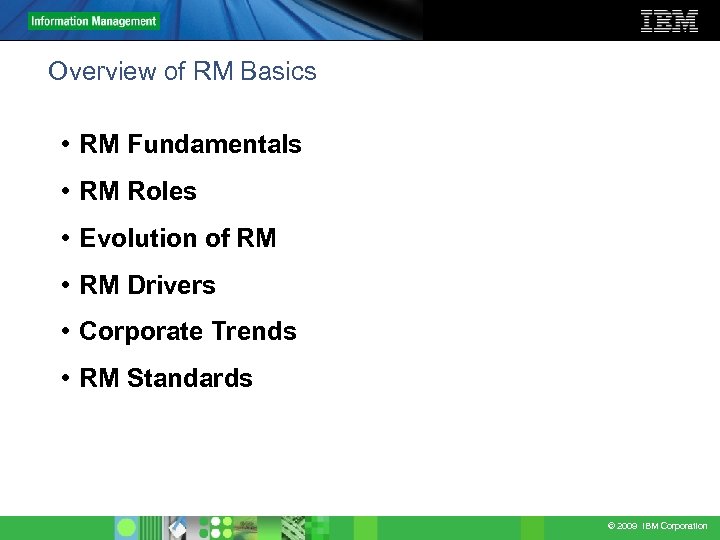720x540 pixels.
Task: Click the © 2009 IBM Corporation footer text
Action: pos(657,526)
